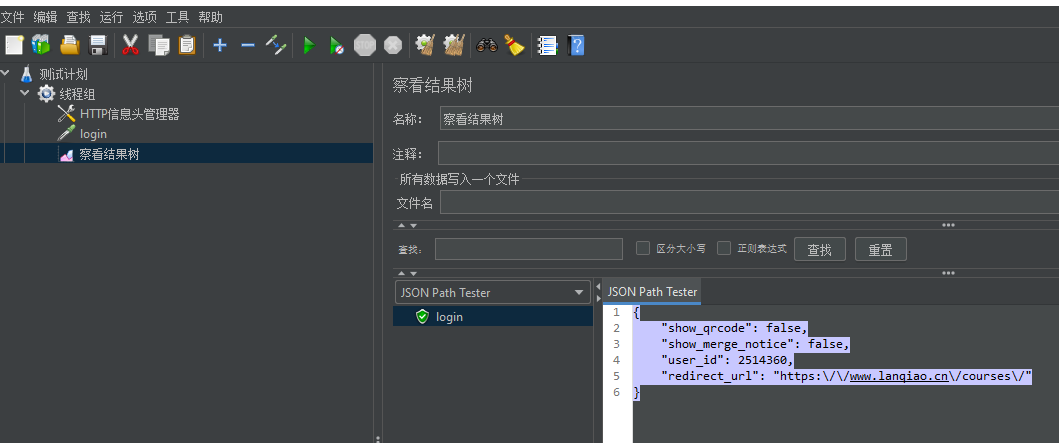Open the www.lanqiao.cn link in response
This screenshot has width=1059, height=443.
(899, 376)
